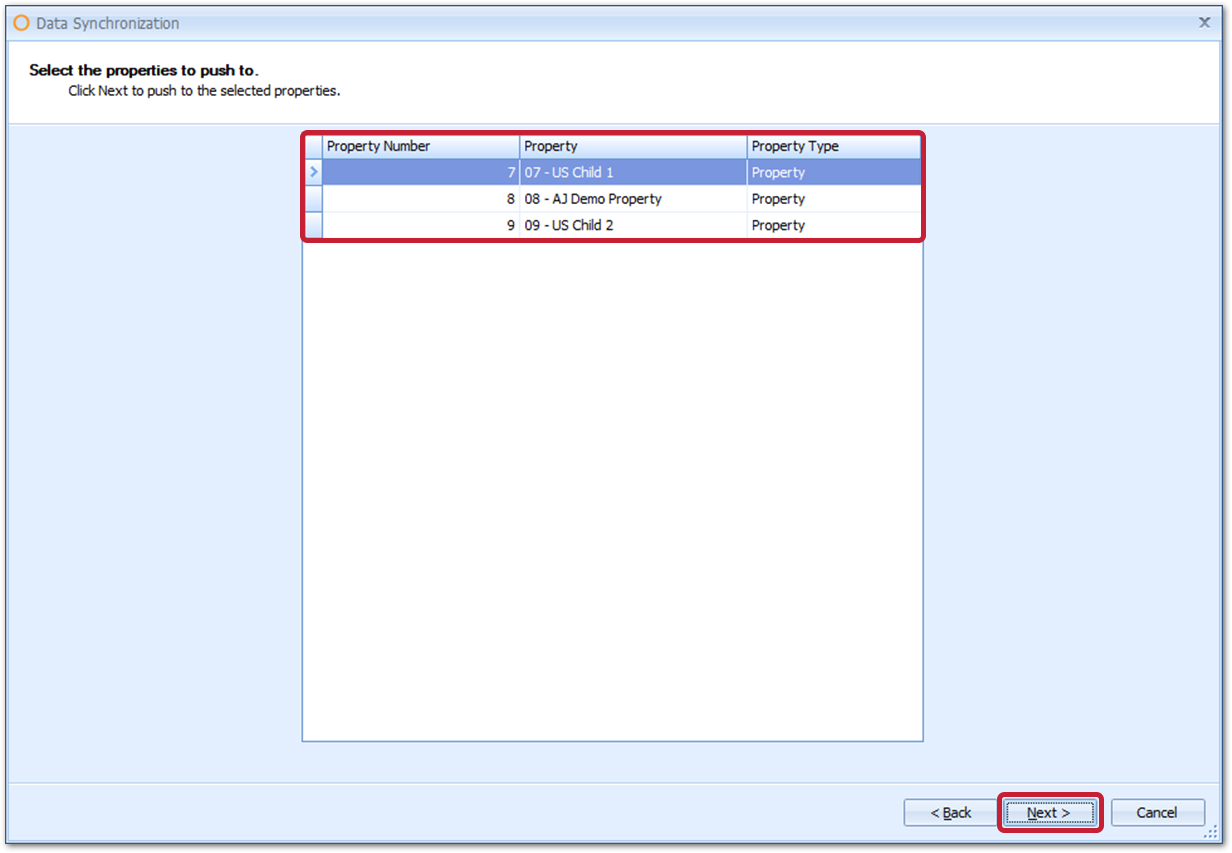1232x853 pixels.
Task: Sort by the Property Type column header
Action: pos(832,146)
